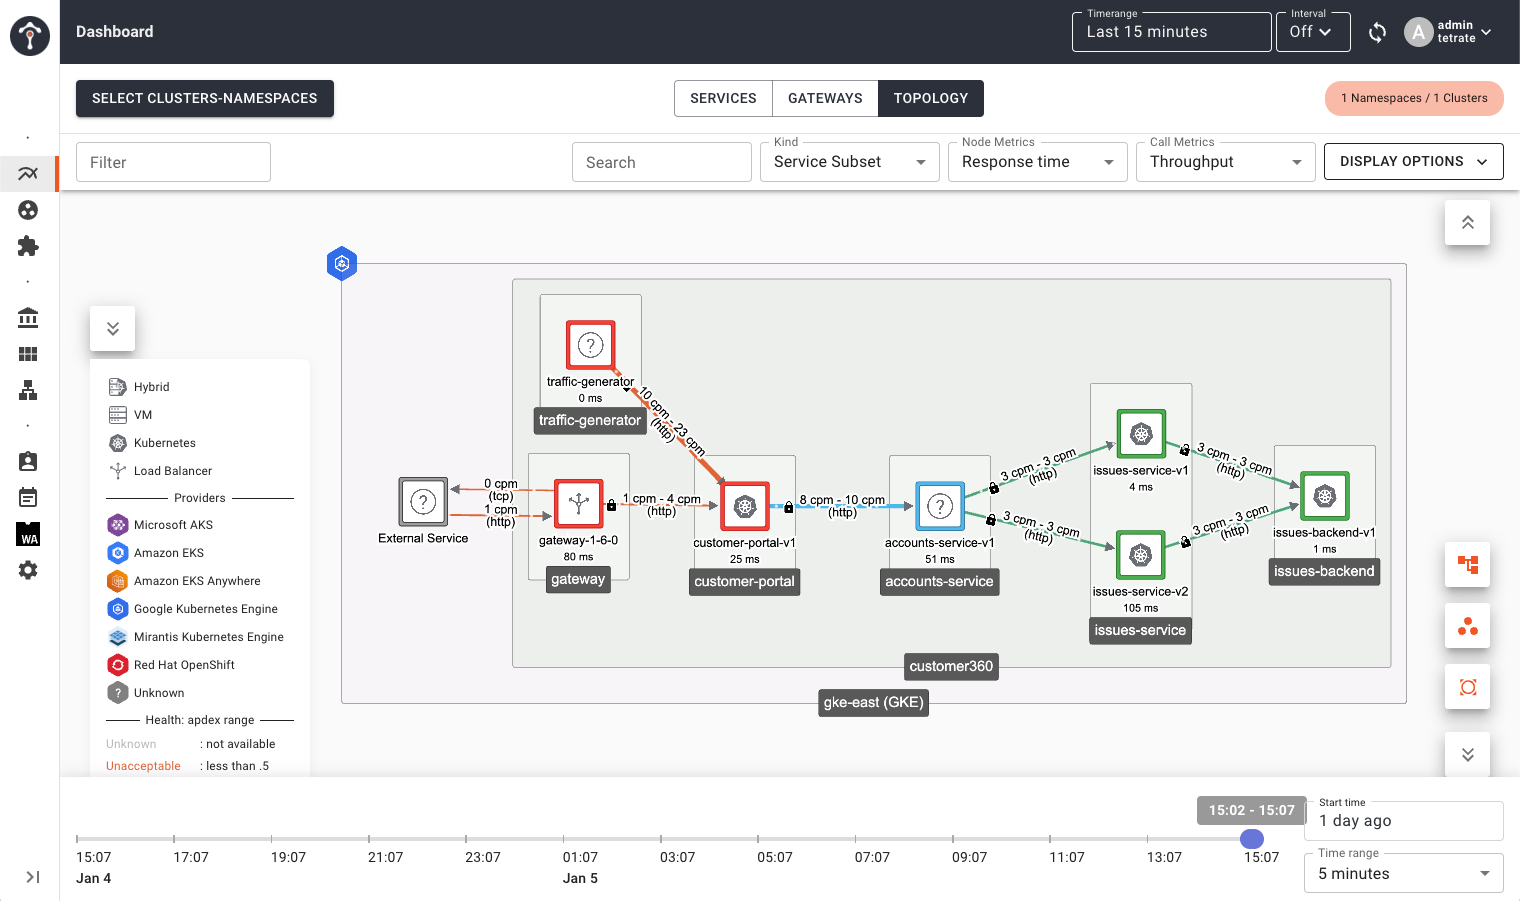Screen dimensions: 1520x901
Task: Click the Select Clusters-Namespaces button
Action: point(205,98)
